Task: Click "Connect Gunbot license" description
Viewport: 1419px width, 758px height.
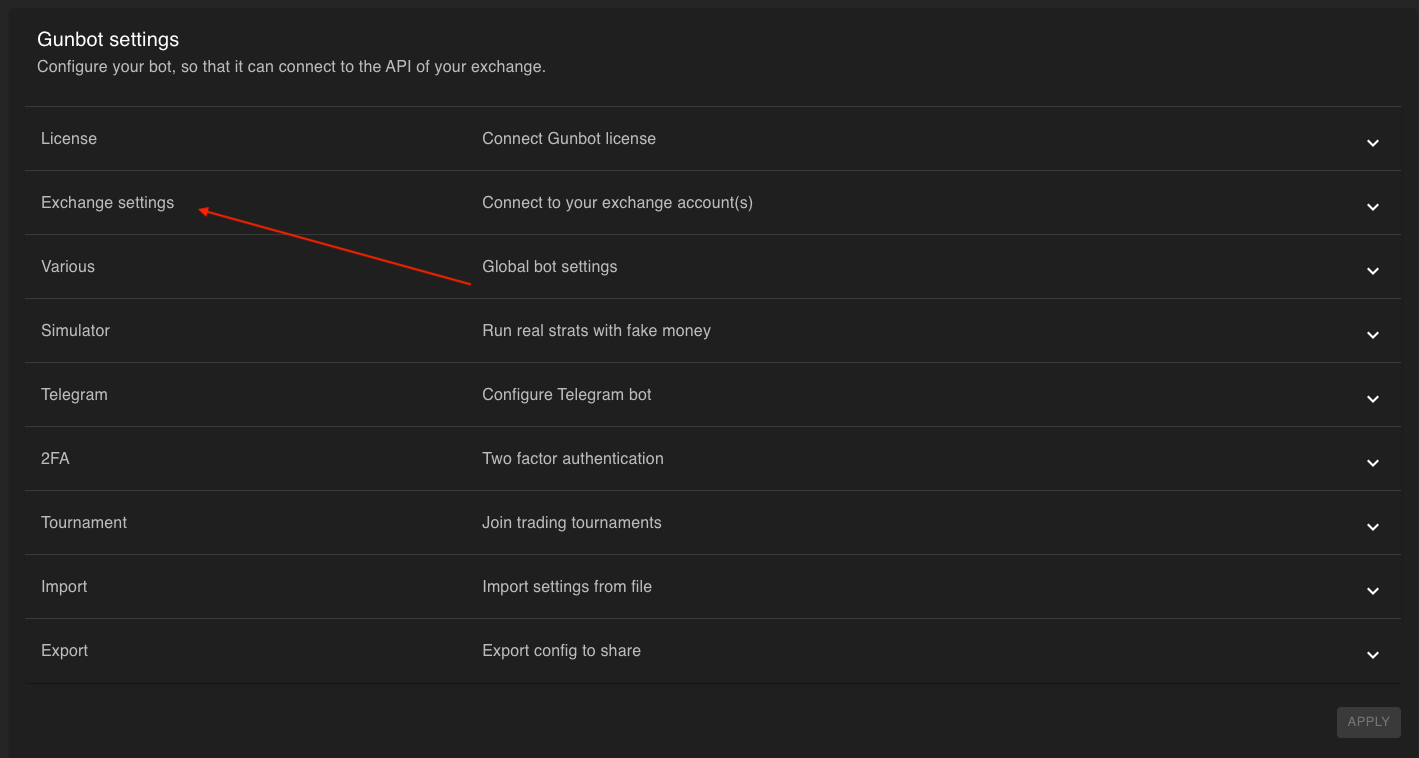Action: (x=569, y=139)
